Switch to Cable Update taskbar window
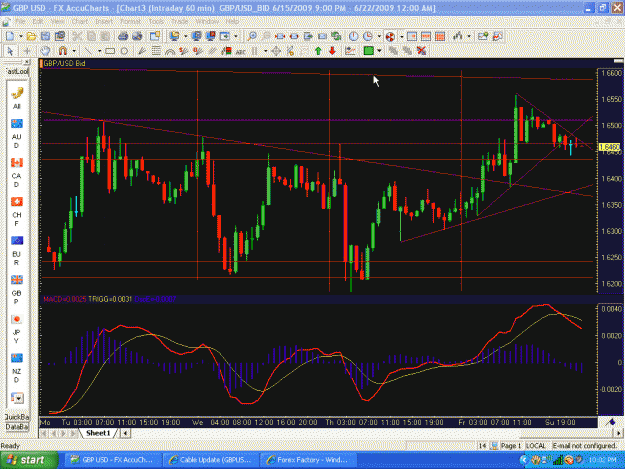This screenshot has height=469, width=625. point(210,460)
